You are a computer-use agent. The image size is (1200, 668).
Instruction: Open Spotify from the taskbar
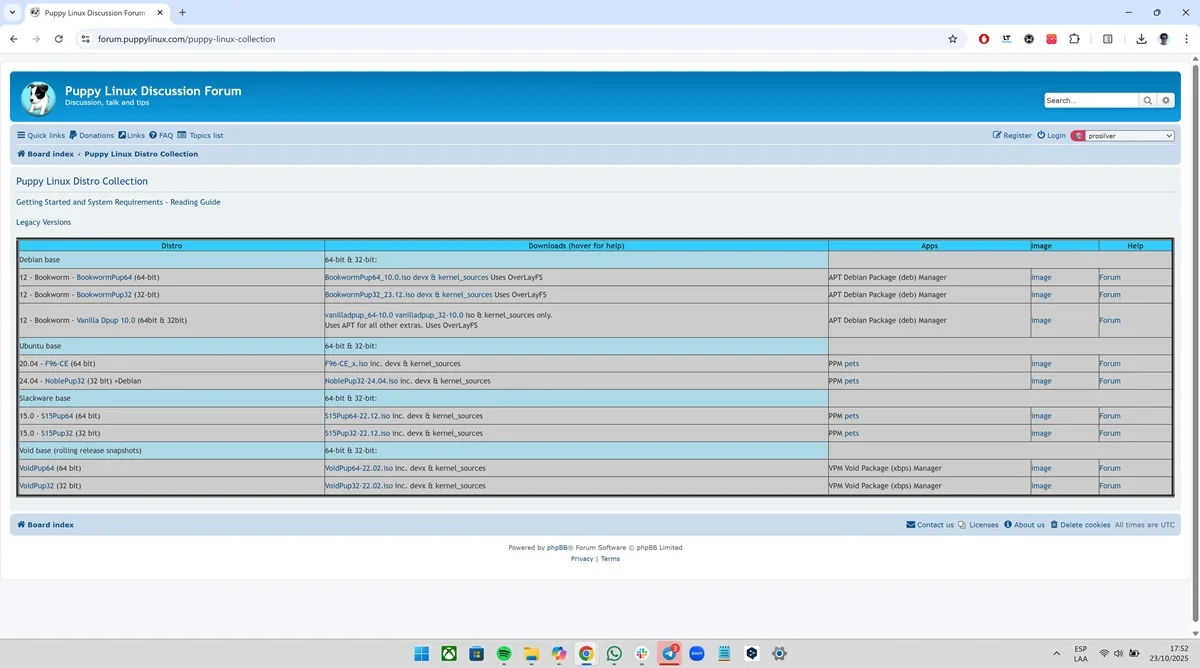(504, 653)
